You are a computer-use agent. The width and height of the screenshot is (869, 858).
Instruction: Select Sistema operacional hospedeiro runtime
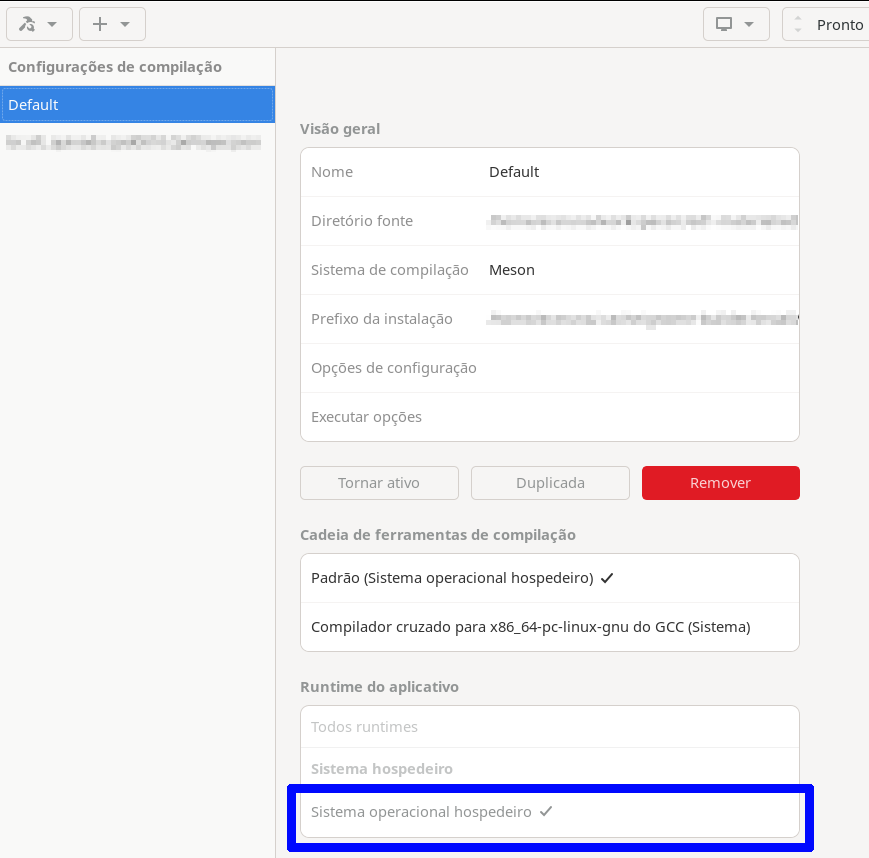[x=549, y=812]
